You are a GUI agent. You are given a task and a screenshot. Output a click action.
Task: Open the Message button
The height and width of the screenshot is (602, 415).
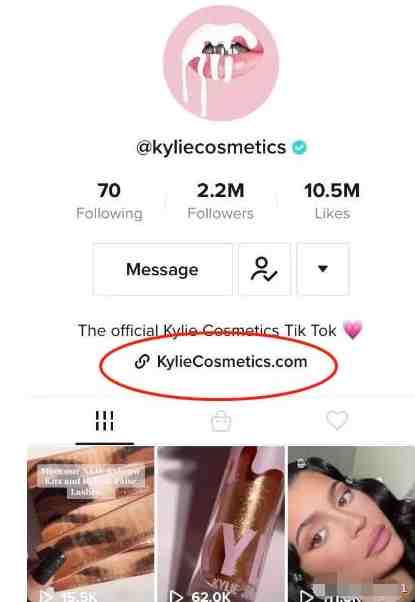coord(162,269)
